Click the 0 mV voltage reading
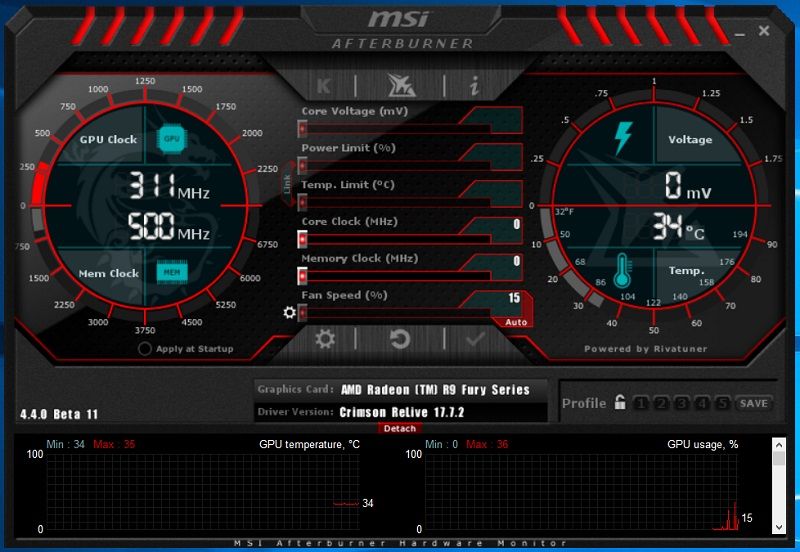 click(x=688, y=186)
